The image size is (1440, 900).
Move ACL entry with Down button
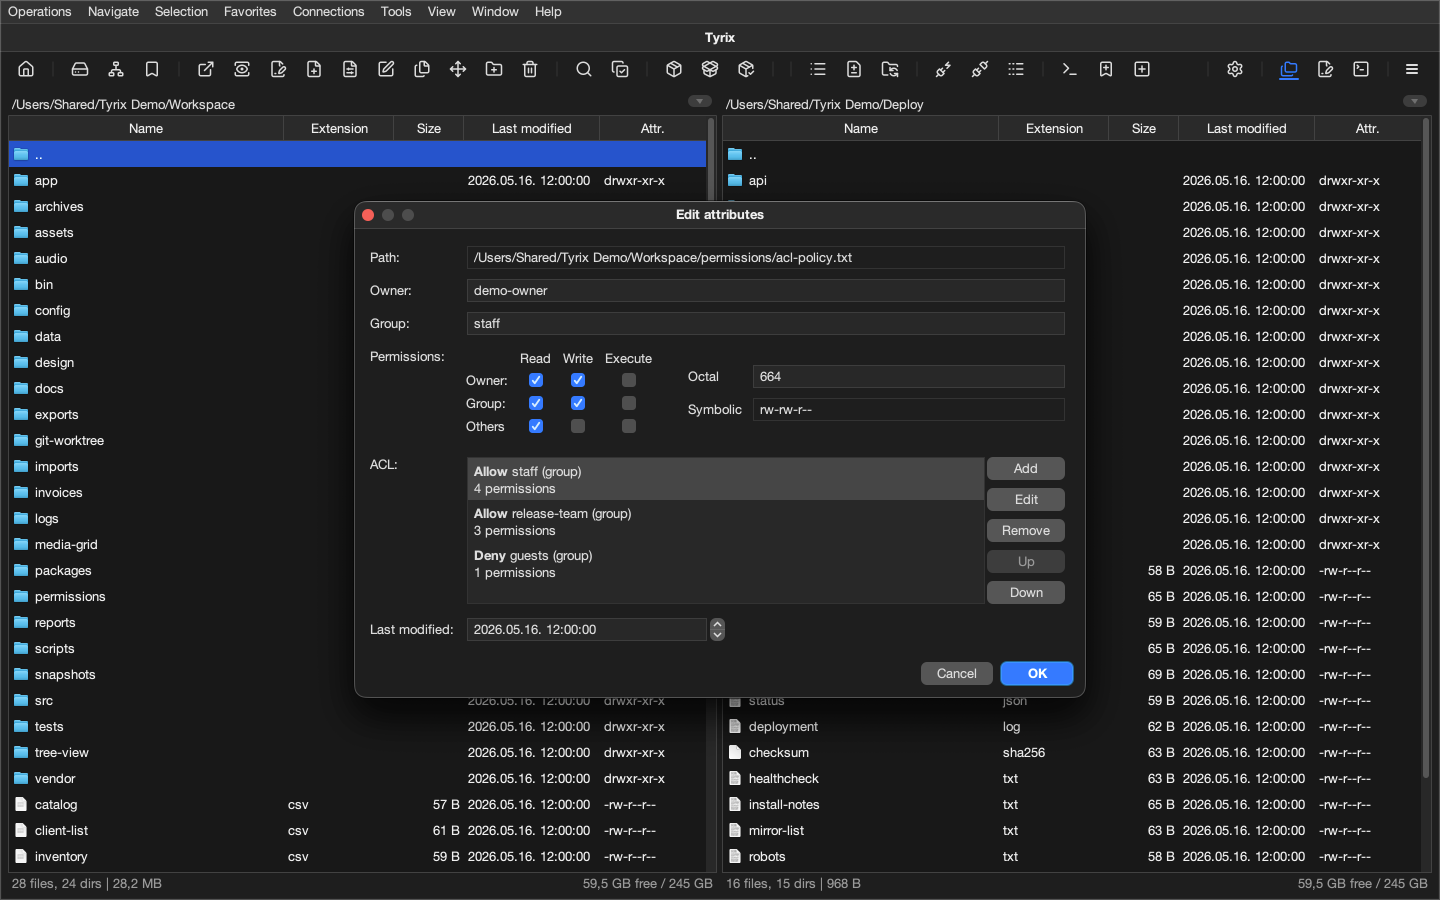(1026, 593)
